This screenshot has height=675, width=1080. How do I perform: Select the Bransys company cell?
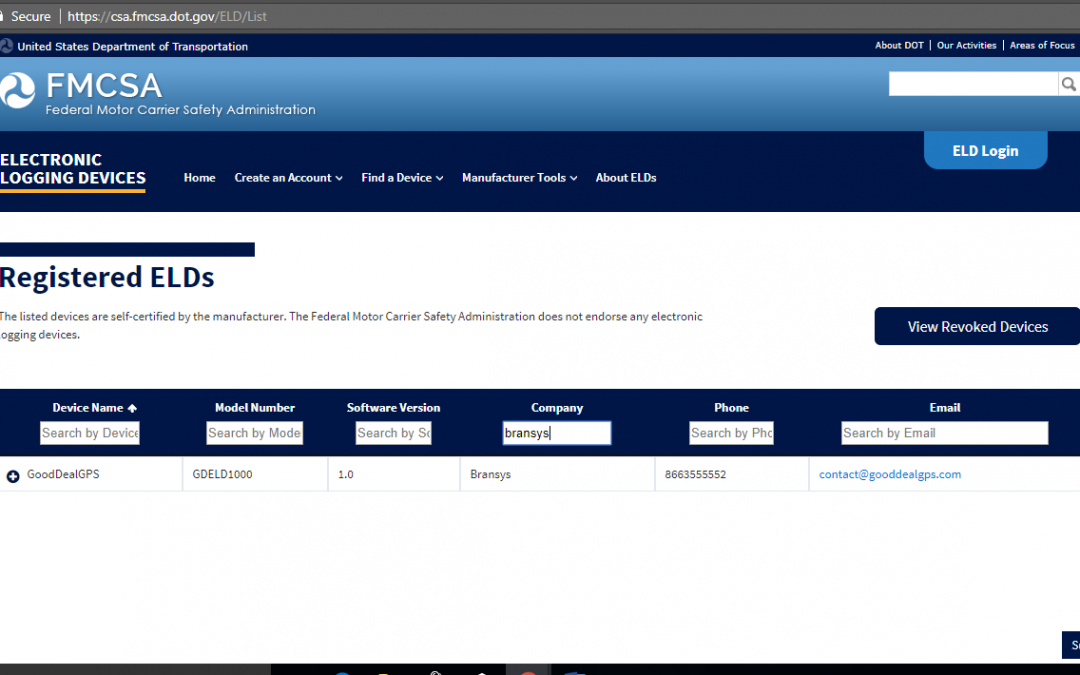pos(490,474)
